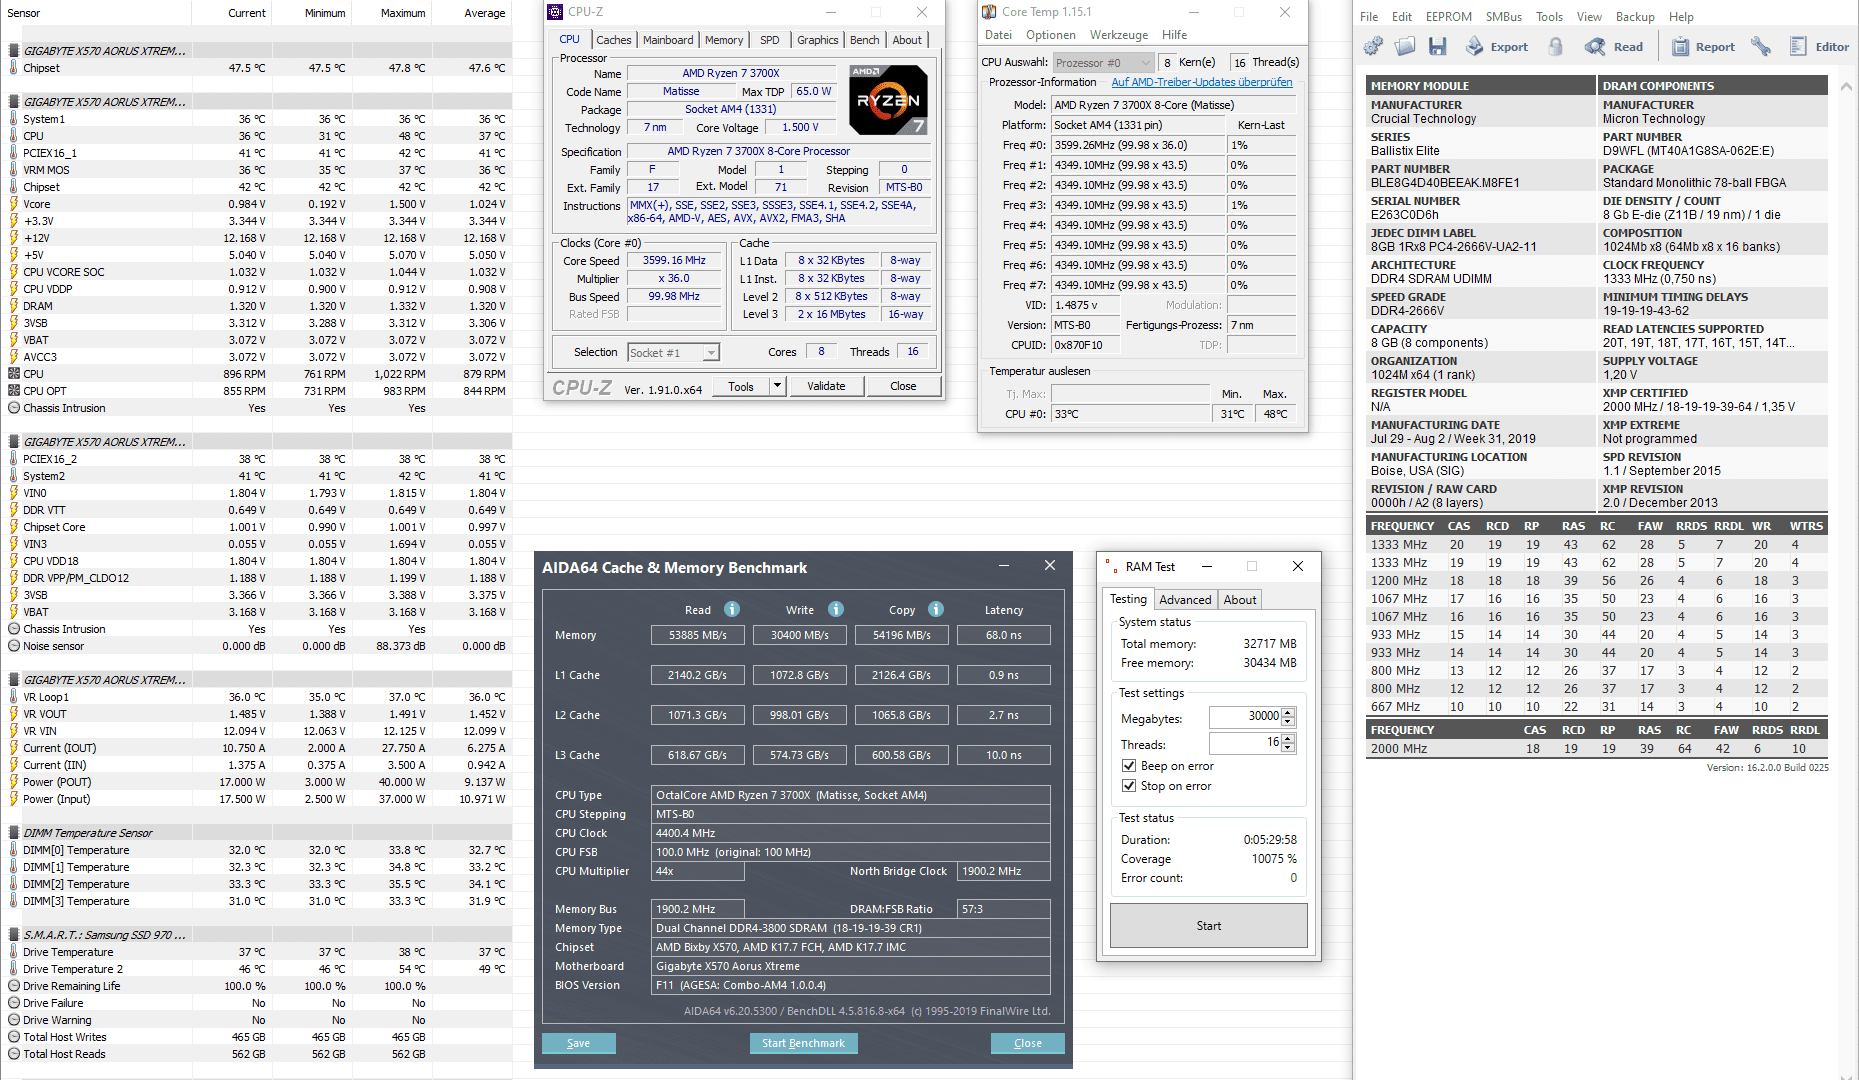Click the Export toolbar button in Thaiphoon
This screenshot has height=1080, width=1859.
[x=1497, y=46]
